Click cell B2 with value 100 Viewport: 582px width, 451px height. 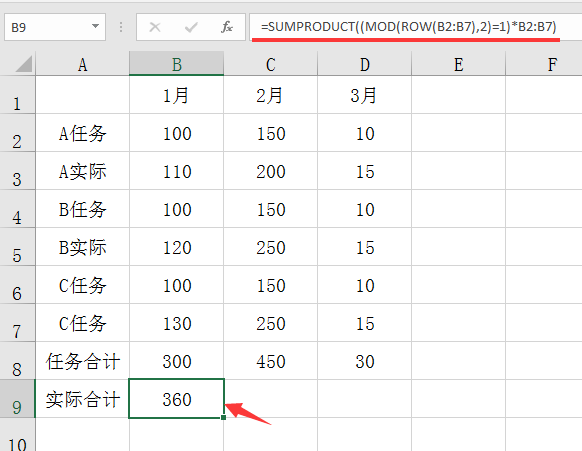pyautogui.click(x=177, y=133)
